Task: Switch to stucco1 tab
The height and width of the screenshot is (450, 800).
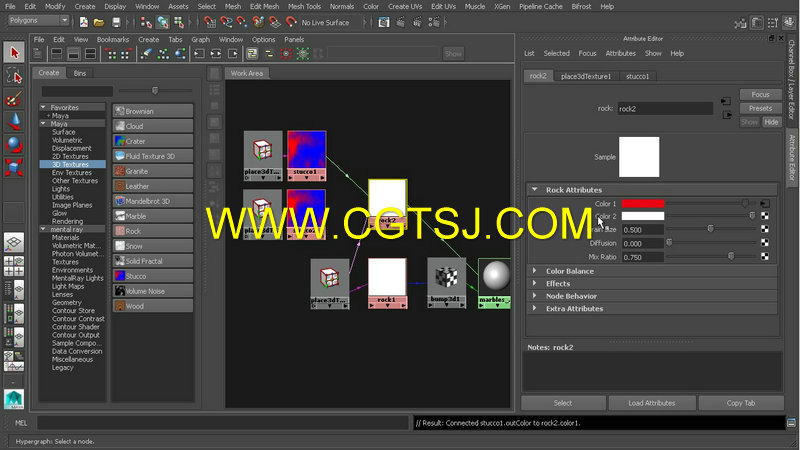Action: (x=638, y=76)
